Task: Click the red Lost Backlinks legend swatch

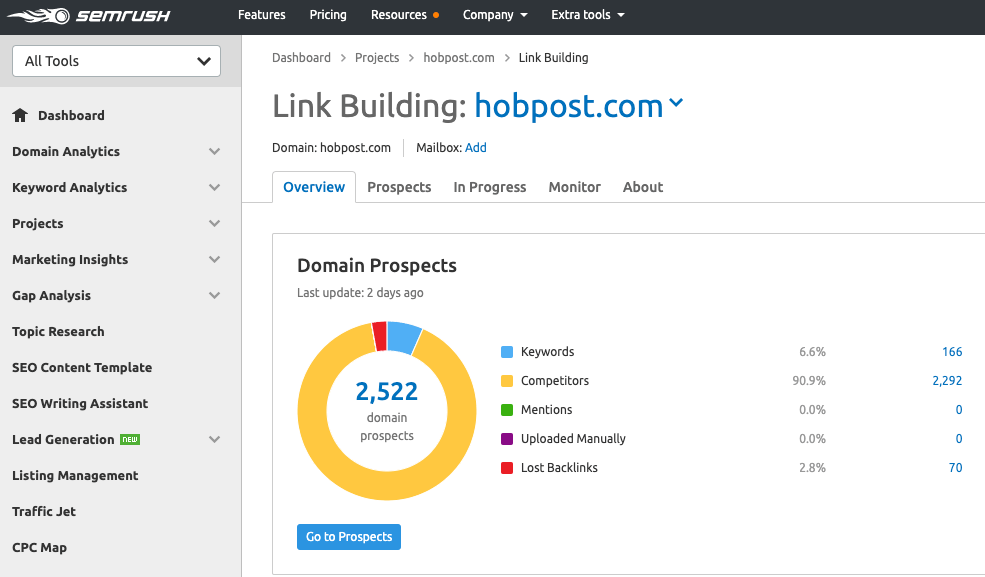Action: tap(507, 467)
